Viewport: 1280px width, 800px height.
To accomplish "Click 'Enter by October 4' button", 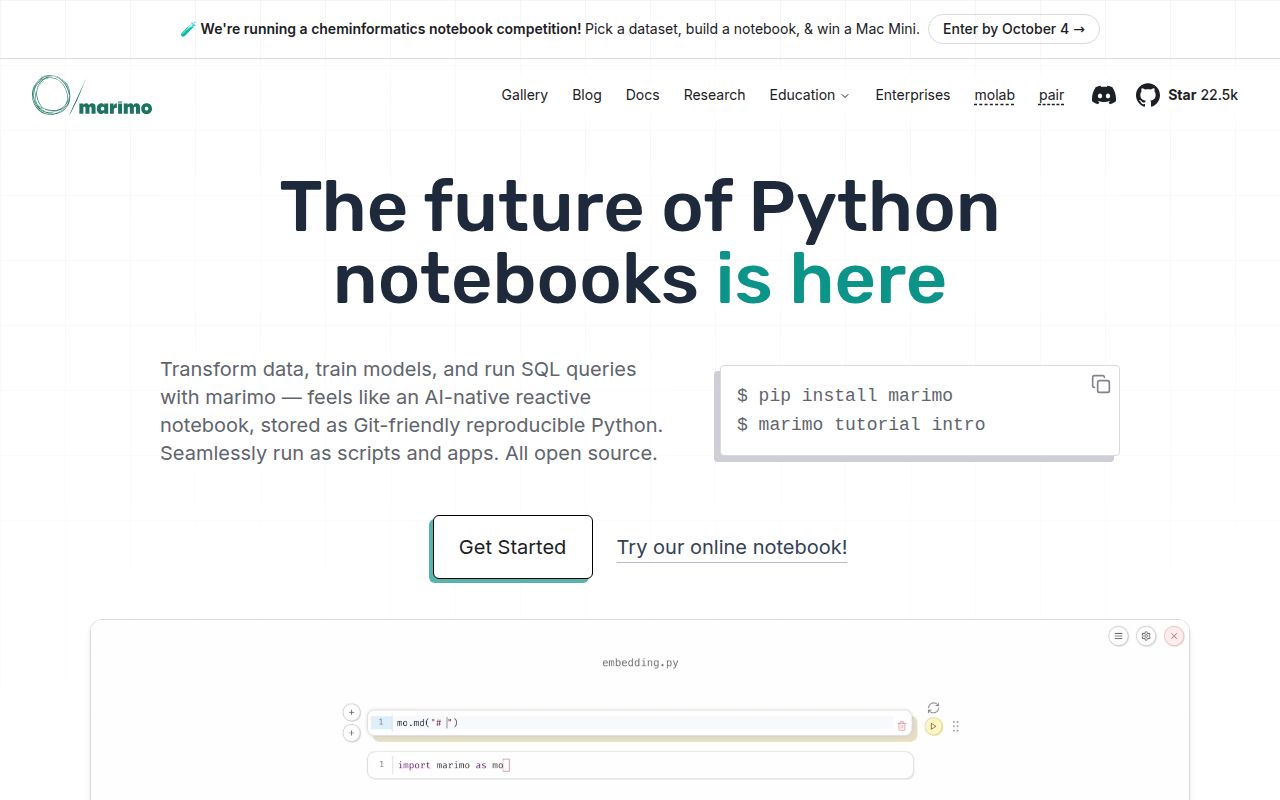I will (x=1014, y=29).
